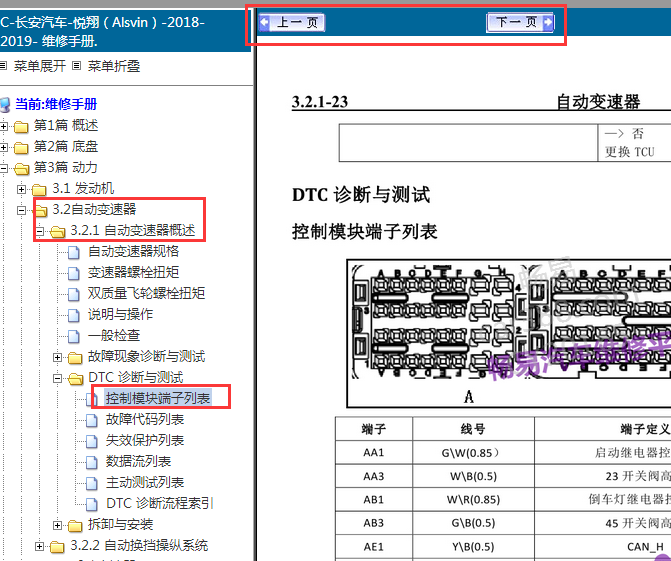
Task: Select the 当前:维修手册 root node
Action: coord(56,104)
